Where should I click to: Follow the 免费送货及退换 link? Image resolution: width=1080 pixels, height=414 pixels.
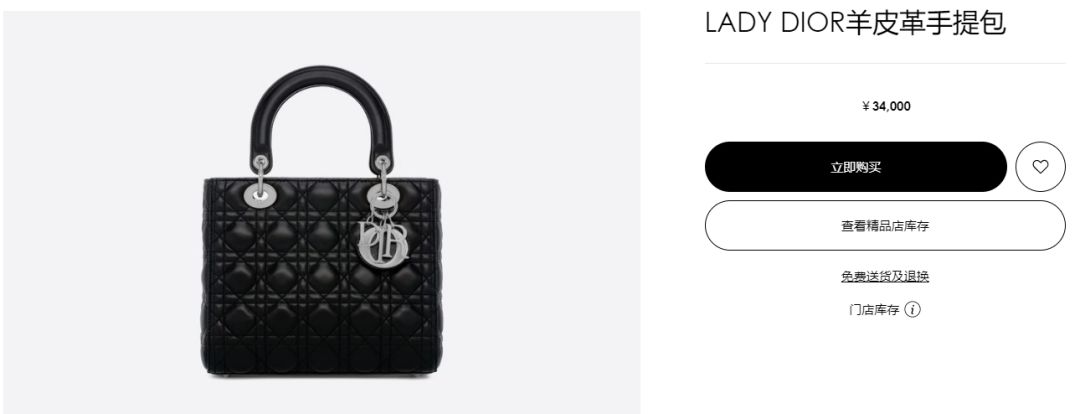coord(885,276)
